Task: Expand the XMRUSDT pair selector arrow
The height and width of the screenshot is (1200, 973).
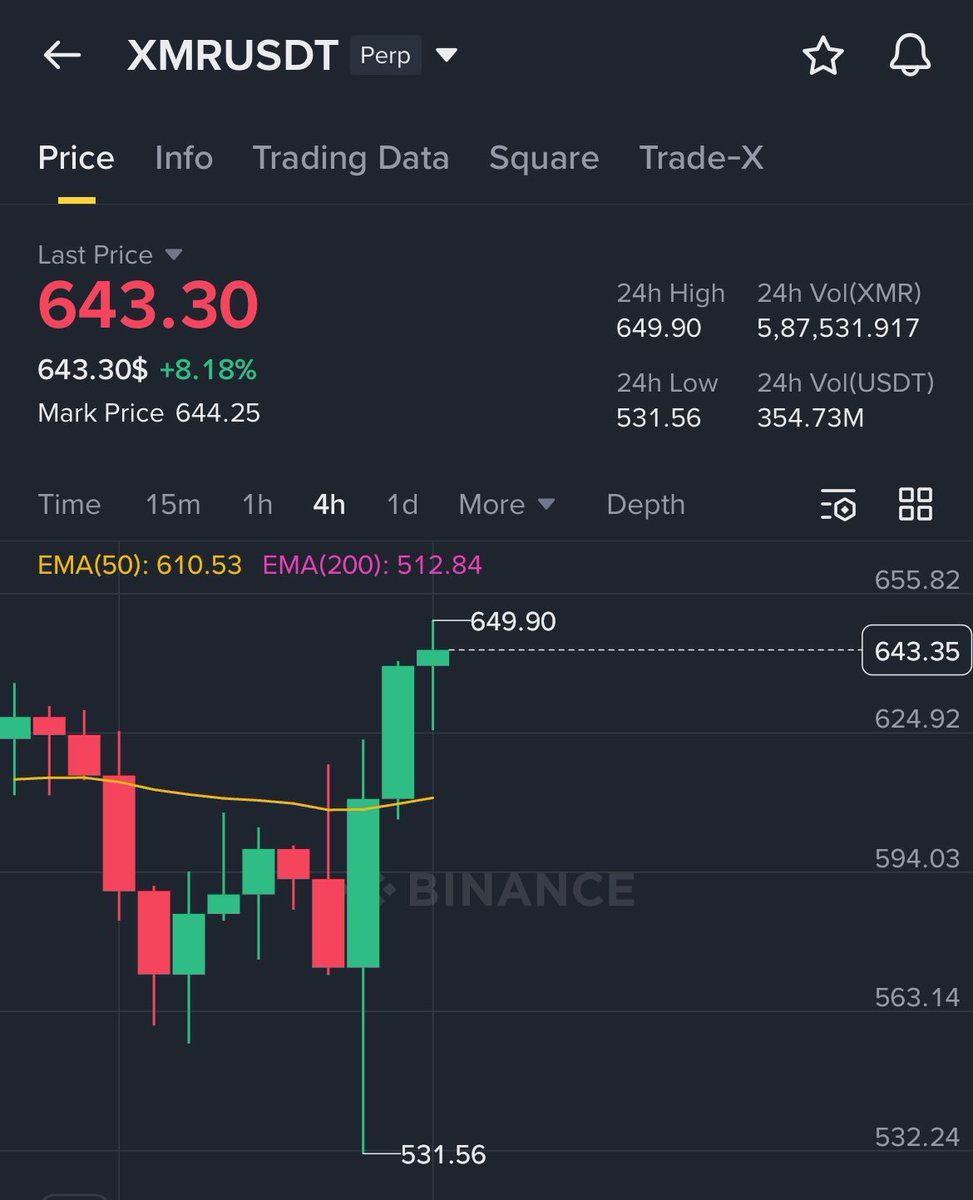Action: click(446, 55)
